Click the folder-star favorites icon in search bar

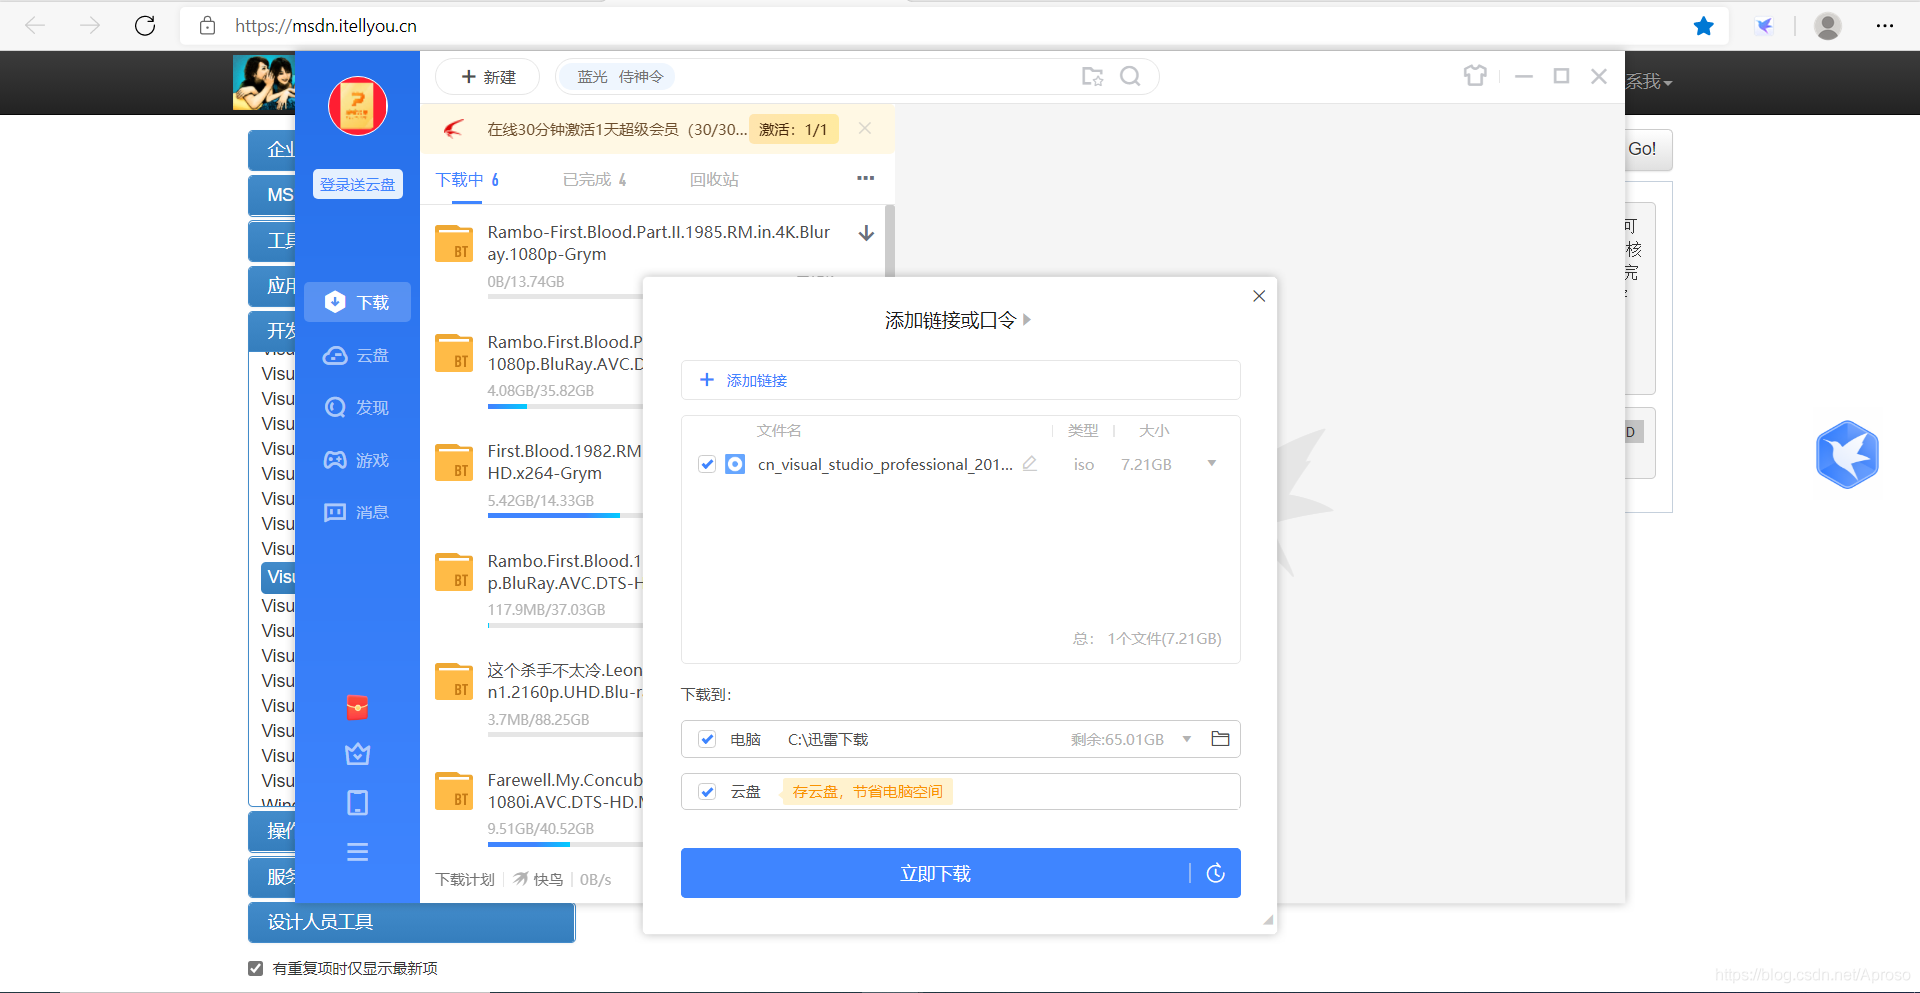(1092, 76)
